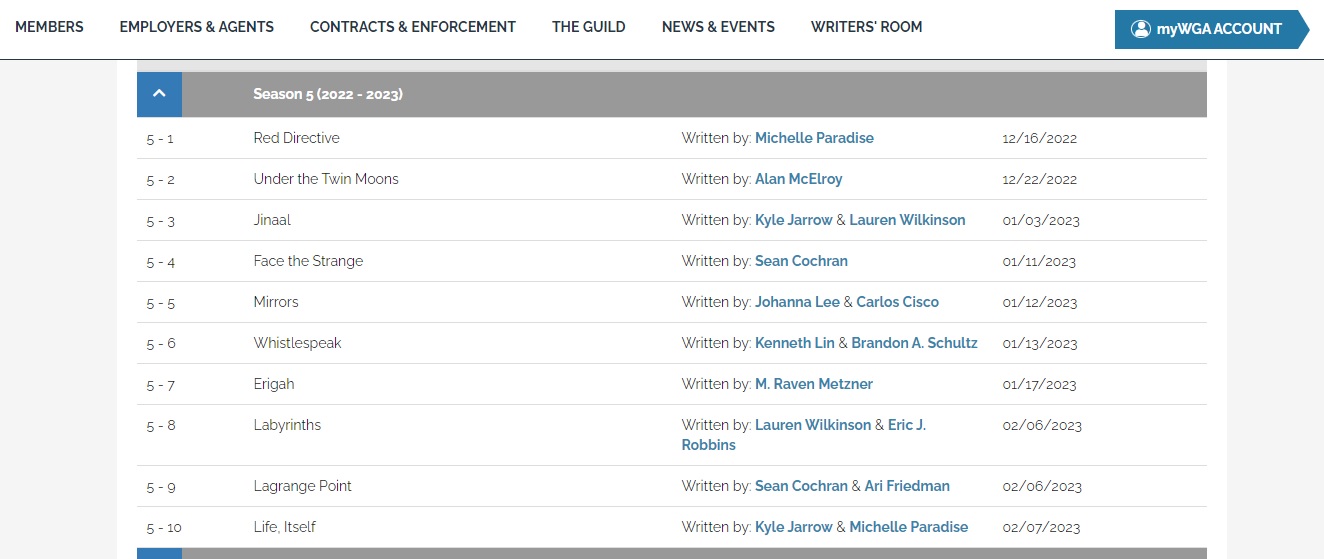Open the Carlos Cisco writer link

[x=898, y=302]
